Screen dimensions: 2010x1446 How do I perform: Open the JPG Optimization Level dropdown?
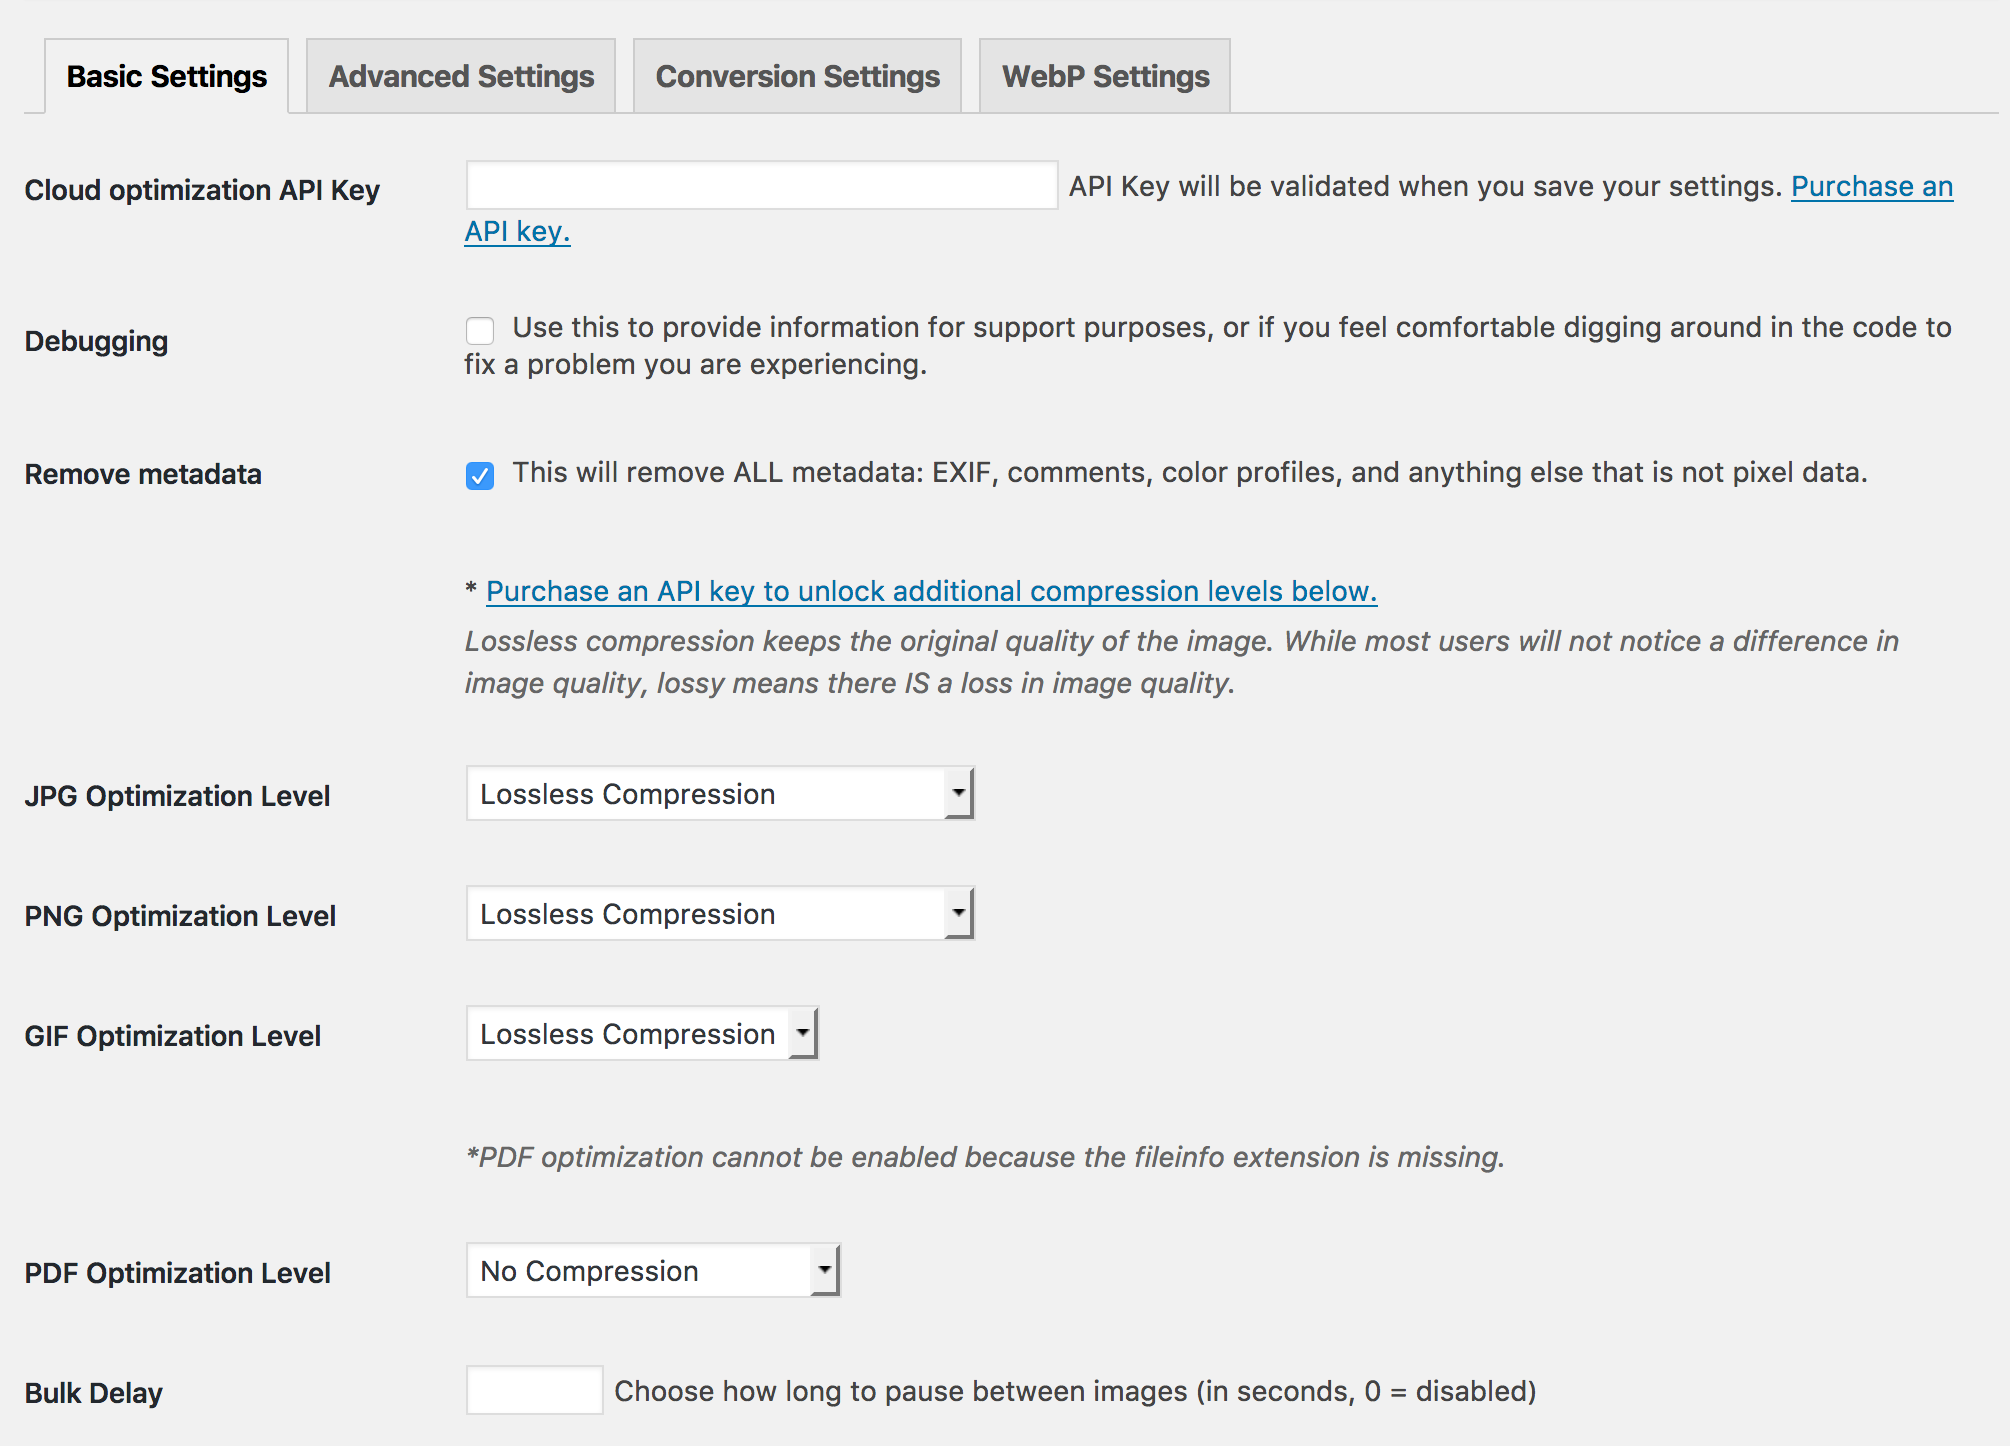point(705,794)
